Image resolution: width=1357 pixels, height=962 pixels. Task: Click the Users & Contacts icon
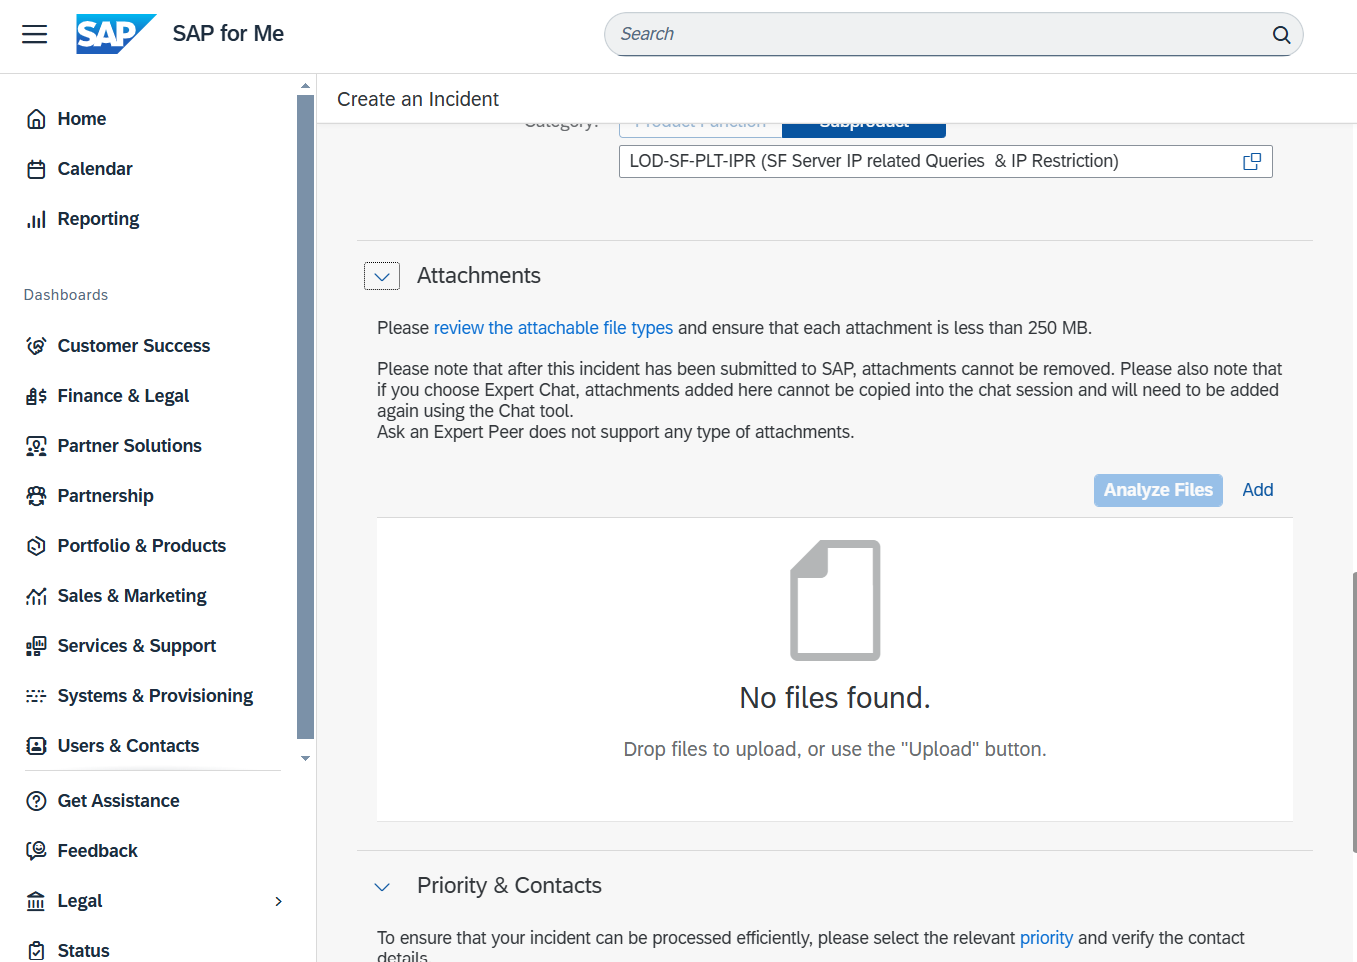point(36,746)
